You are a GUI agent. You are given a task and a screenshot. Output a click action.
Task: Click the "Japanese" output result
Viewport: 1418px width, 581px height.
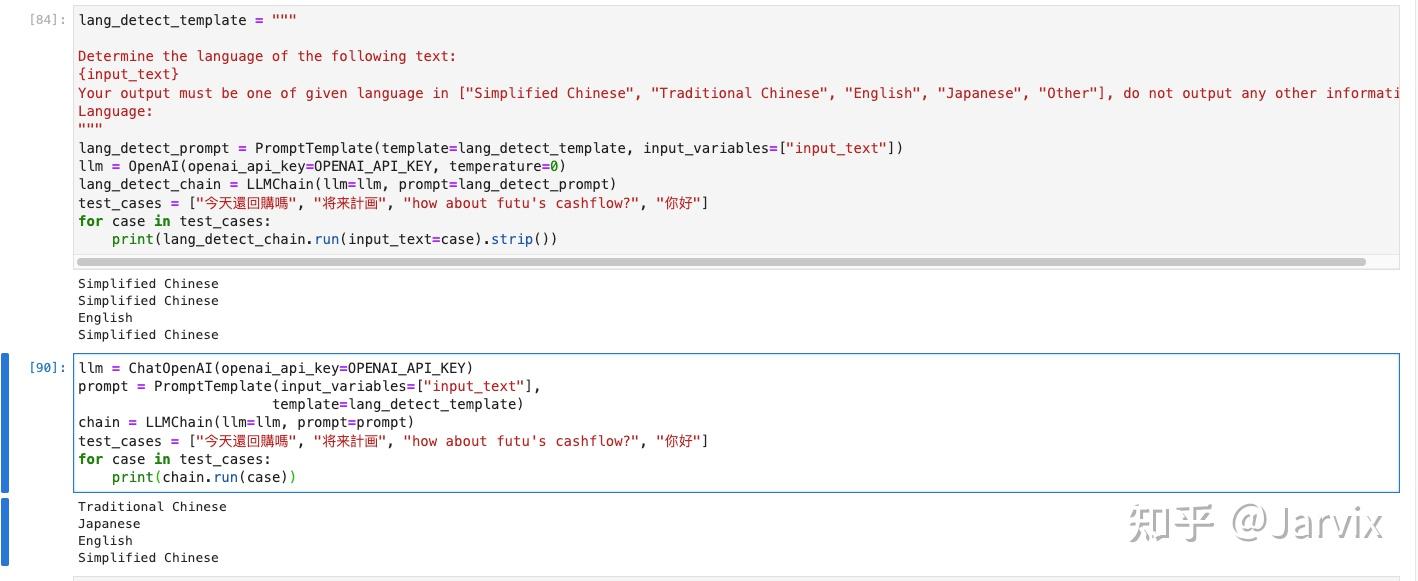point(109,524)
